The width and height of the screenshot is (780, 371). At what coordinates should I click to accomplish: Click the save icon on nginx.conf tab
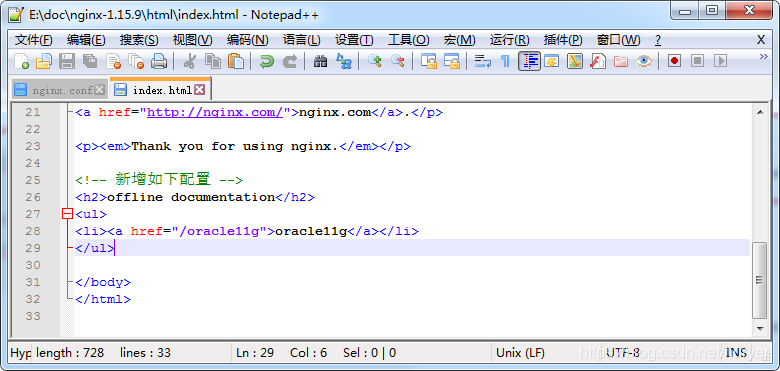20,90
